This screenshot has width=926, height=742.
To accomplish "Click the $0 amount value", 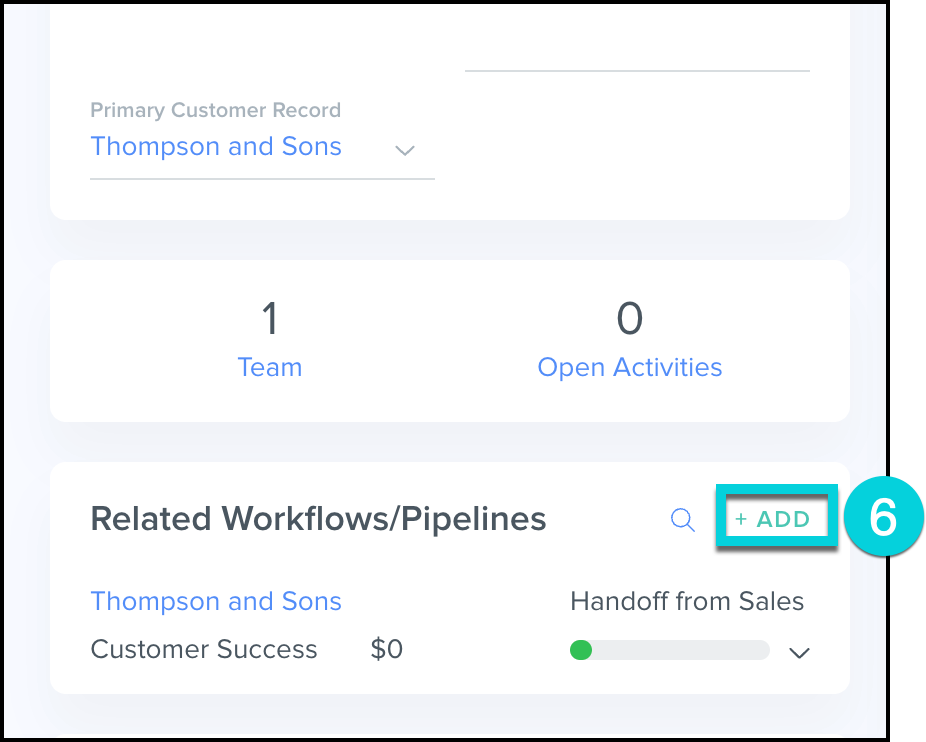I will tap(386, 649).
